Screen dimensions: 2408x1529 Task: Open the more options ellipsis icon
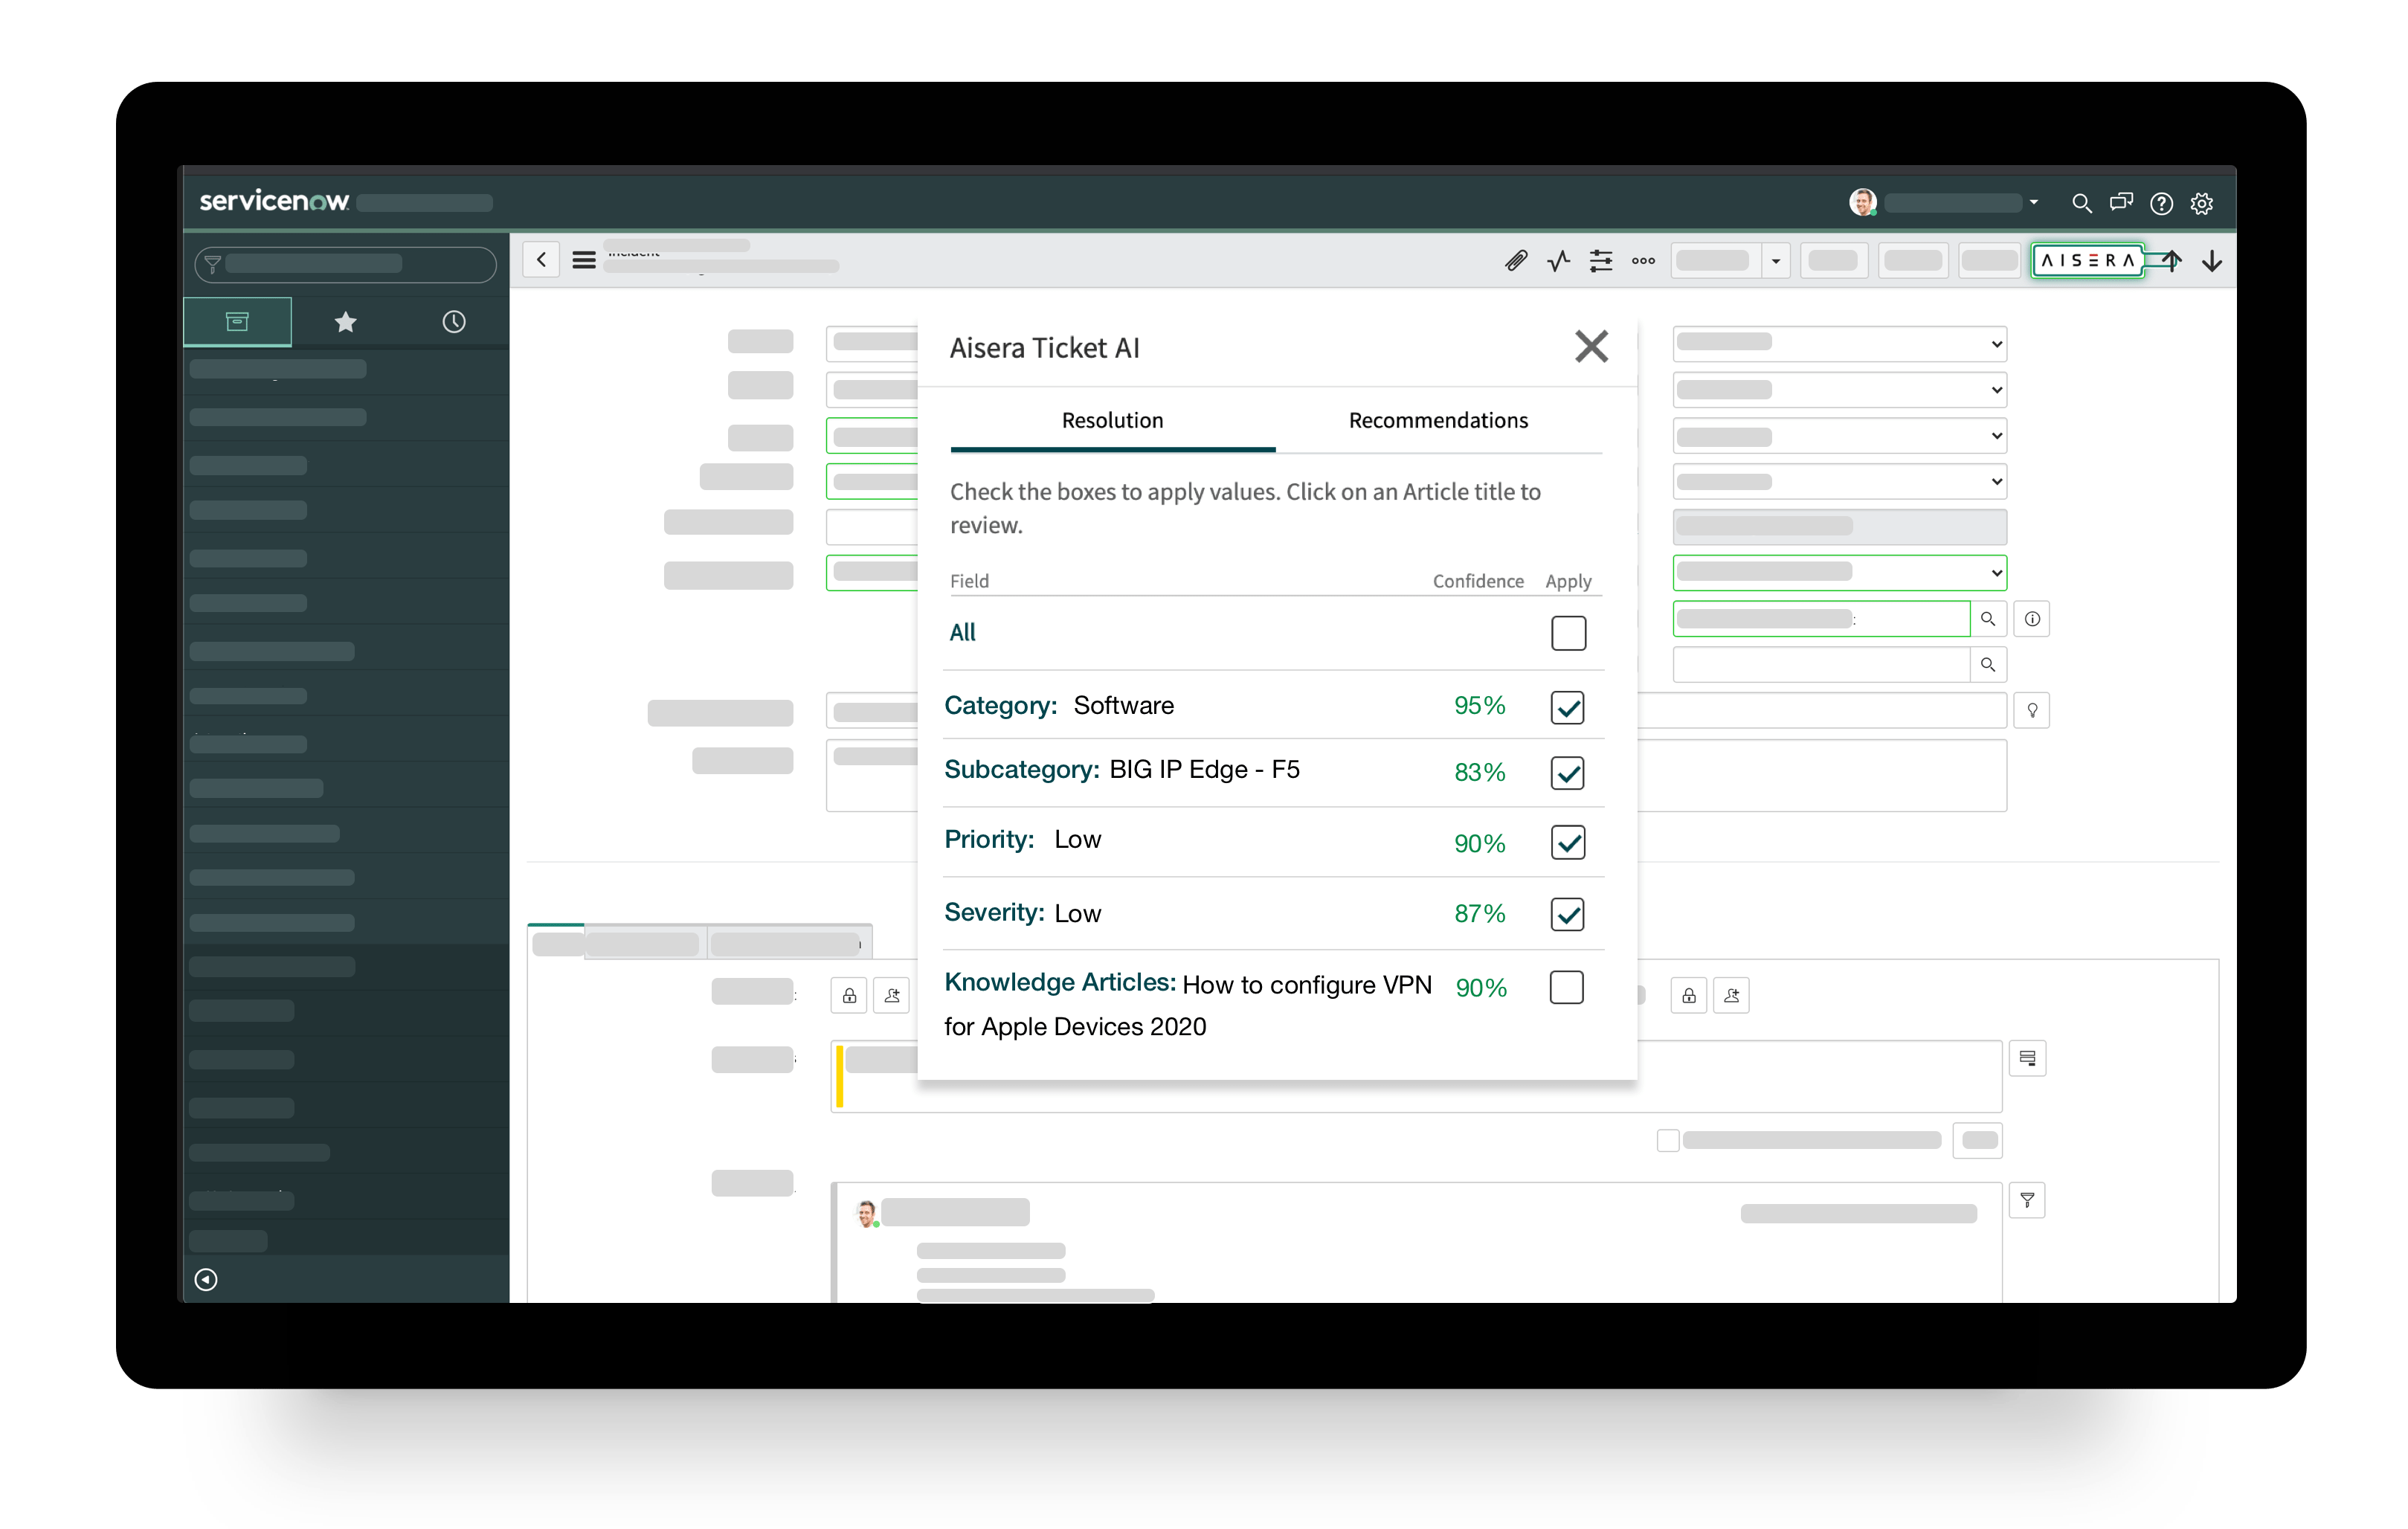pos(1643,261)
